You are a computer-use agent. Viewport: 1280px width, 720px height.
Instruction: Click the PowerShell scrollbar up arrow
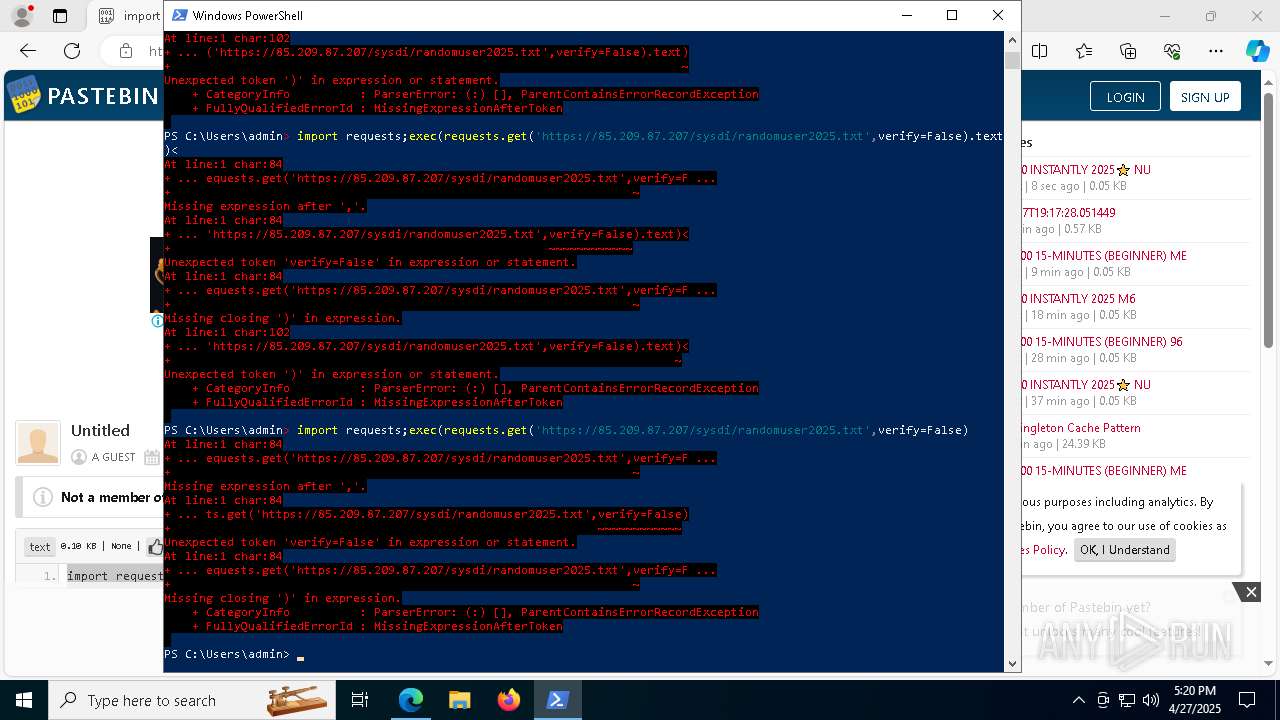tap(1012, 40)
